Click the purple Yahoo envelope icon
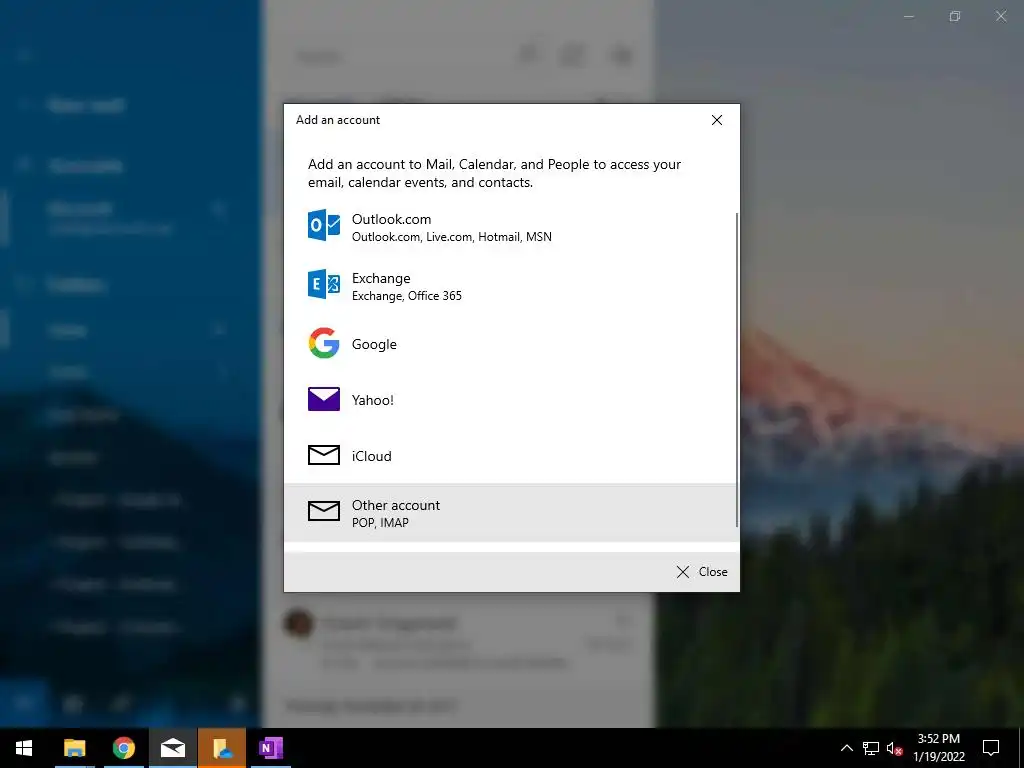Viewport: 1024px width, 768px height. 324,399
